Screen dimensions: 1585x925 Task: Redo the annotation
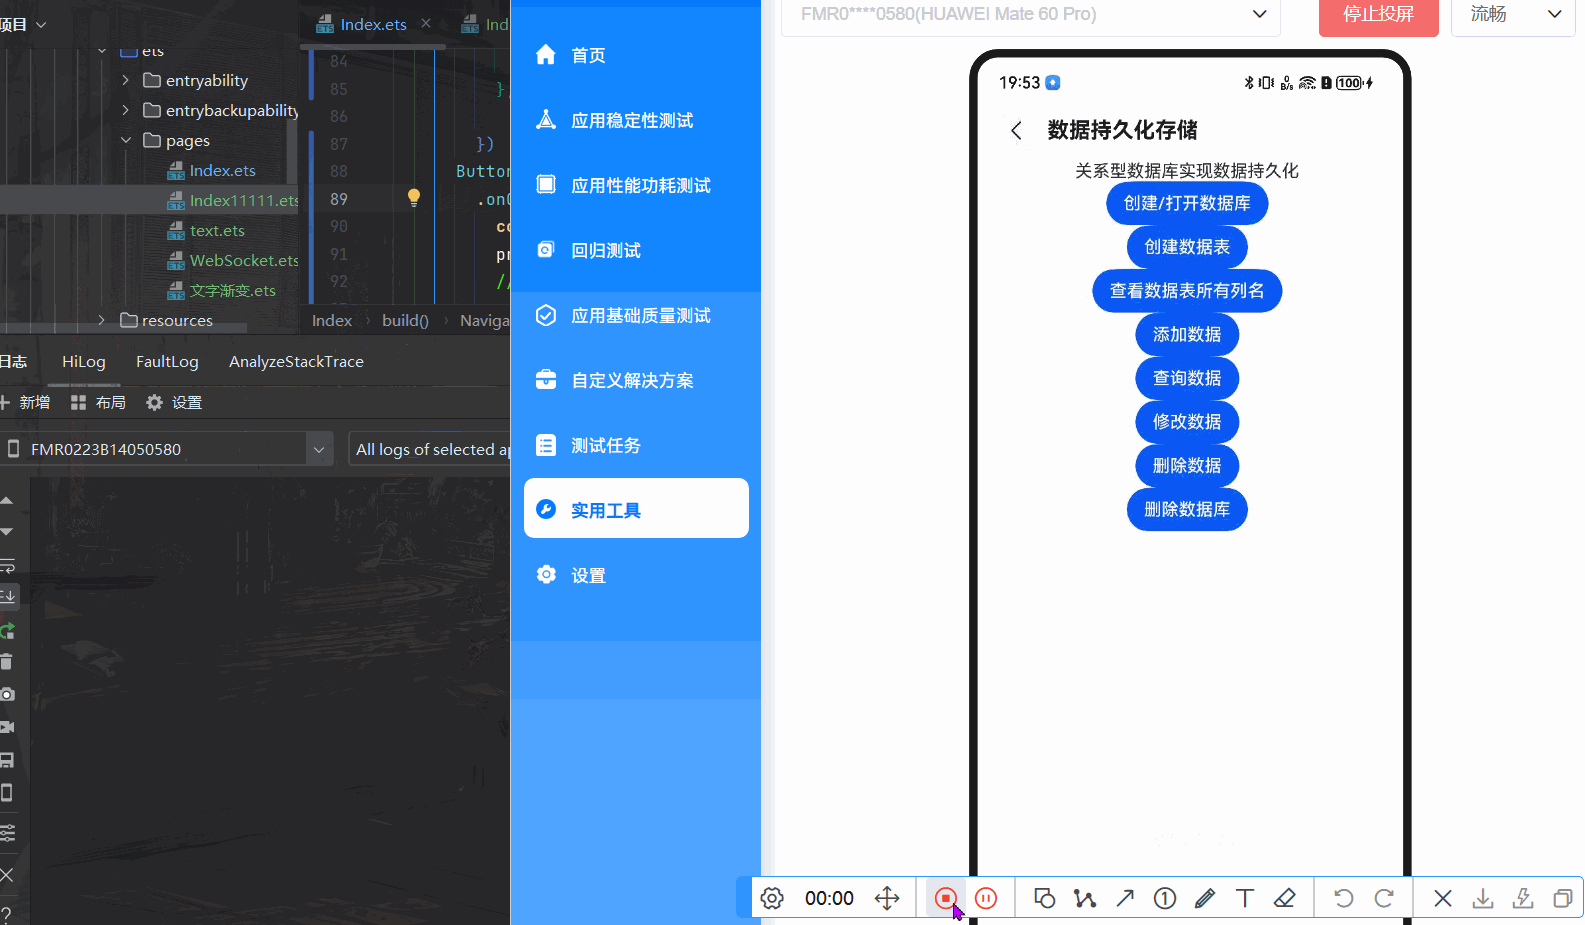pos(1384,898)
